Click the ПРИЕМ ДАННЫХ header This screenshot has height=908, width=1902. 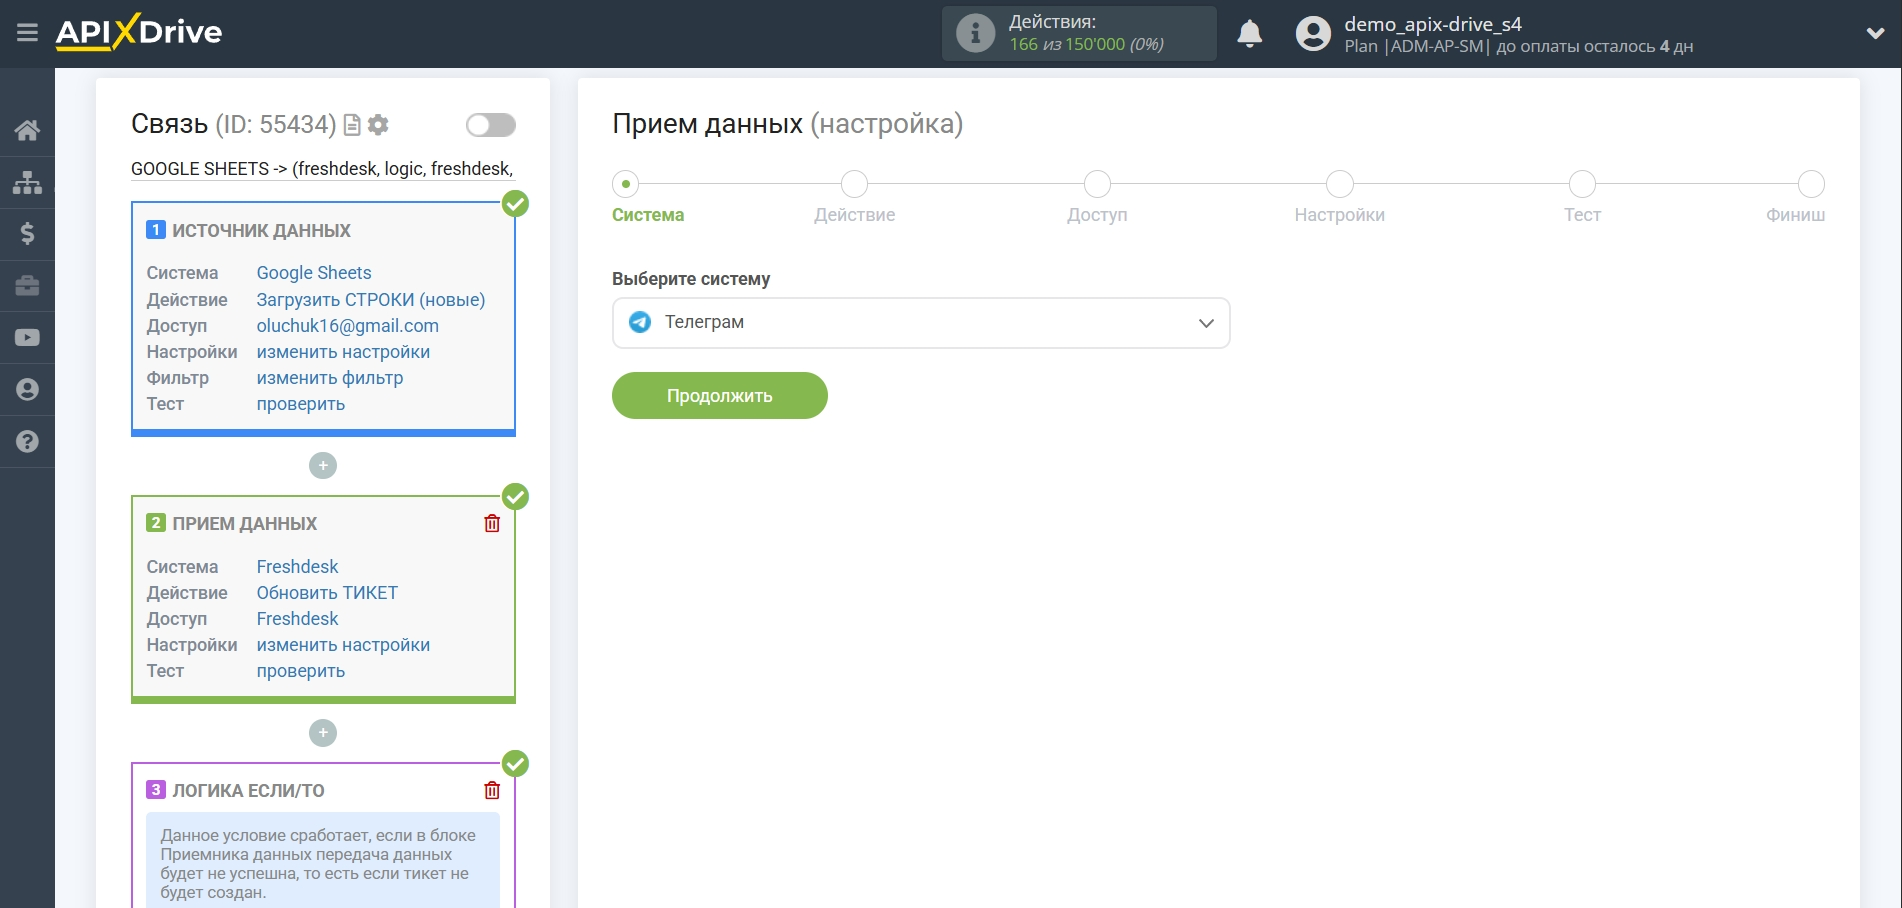[244, 524]
